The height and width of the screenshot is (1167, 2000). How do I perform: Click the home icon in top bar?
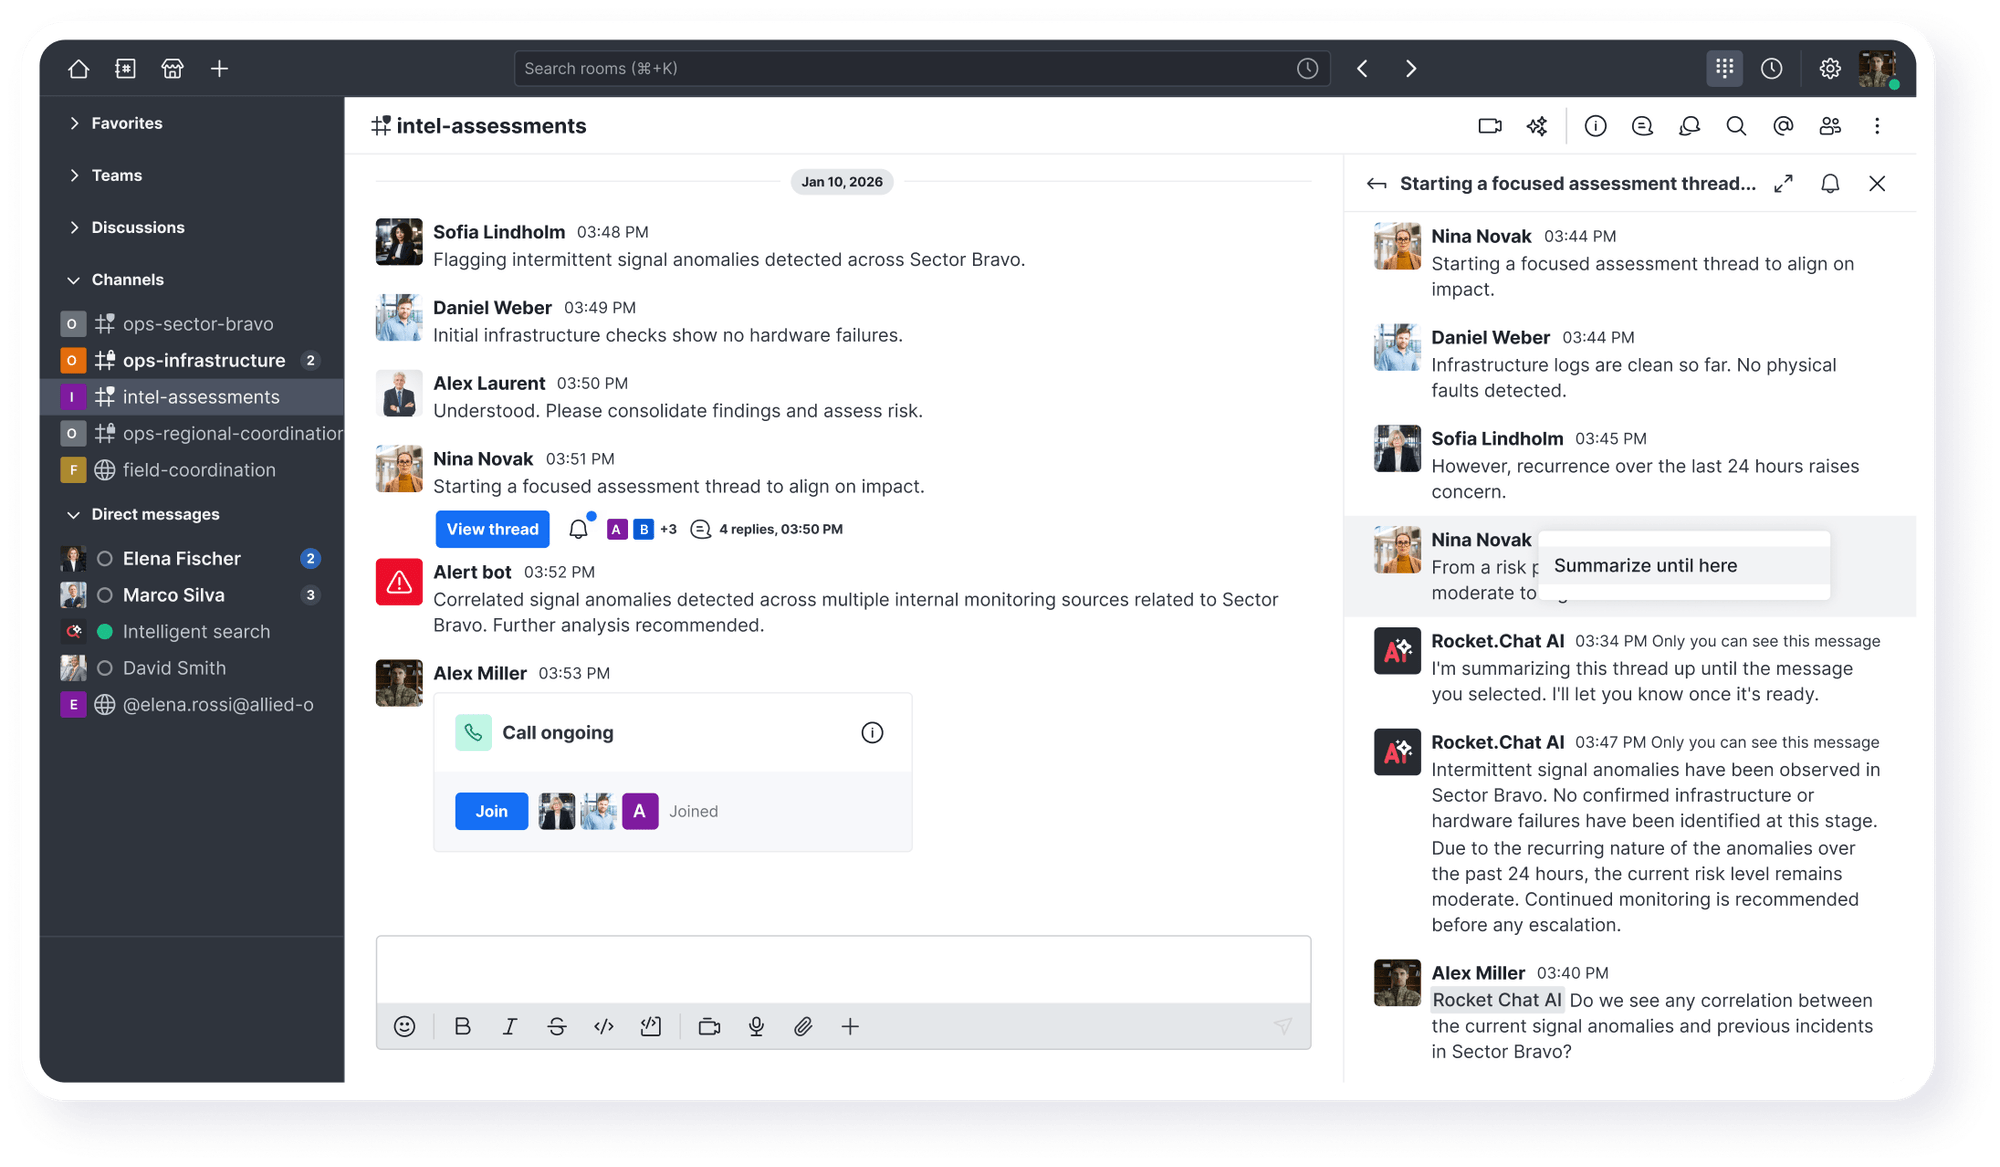point(78,68)
